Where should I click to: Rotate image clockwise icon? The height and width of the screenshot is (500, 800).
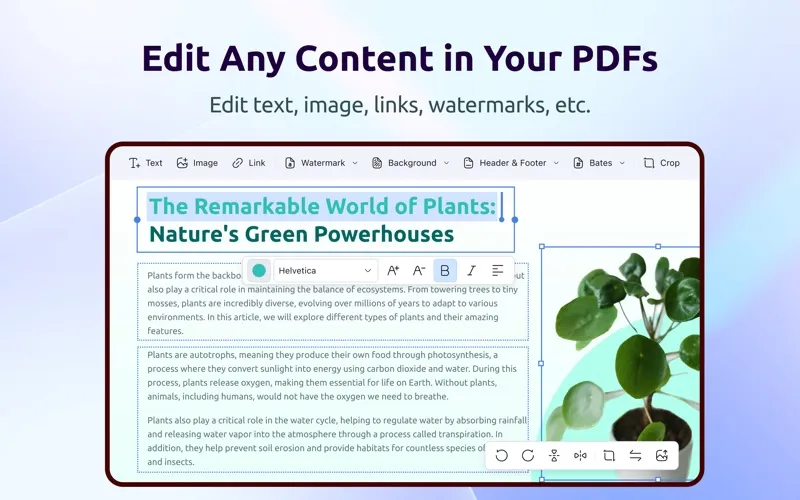point(528,456)
